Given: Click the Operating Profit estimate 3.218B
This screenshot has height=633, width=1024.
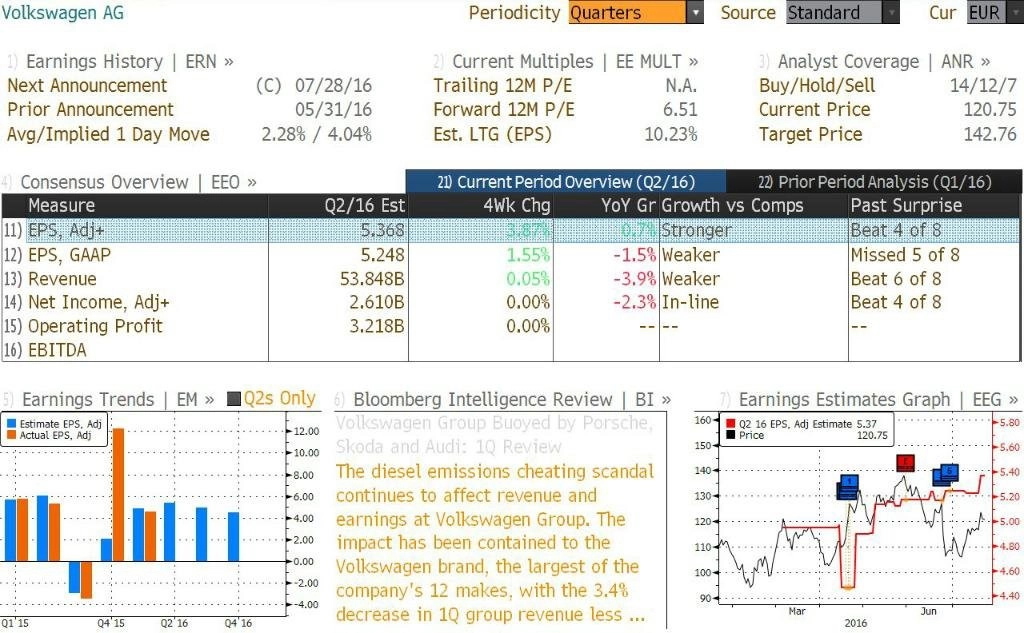Looking at the screenshot, I should (x=377, y=326).
